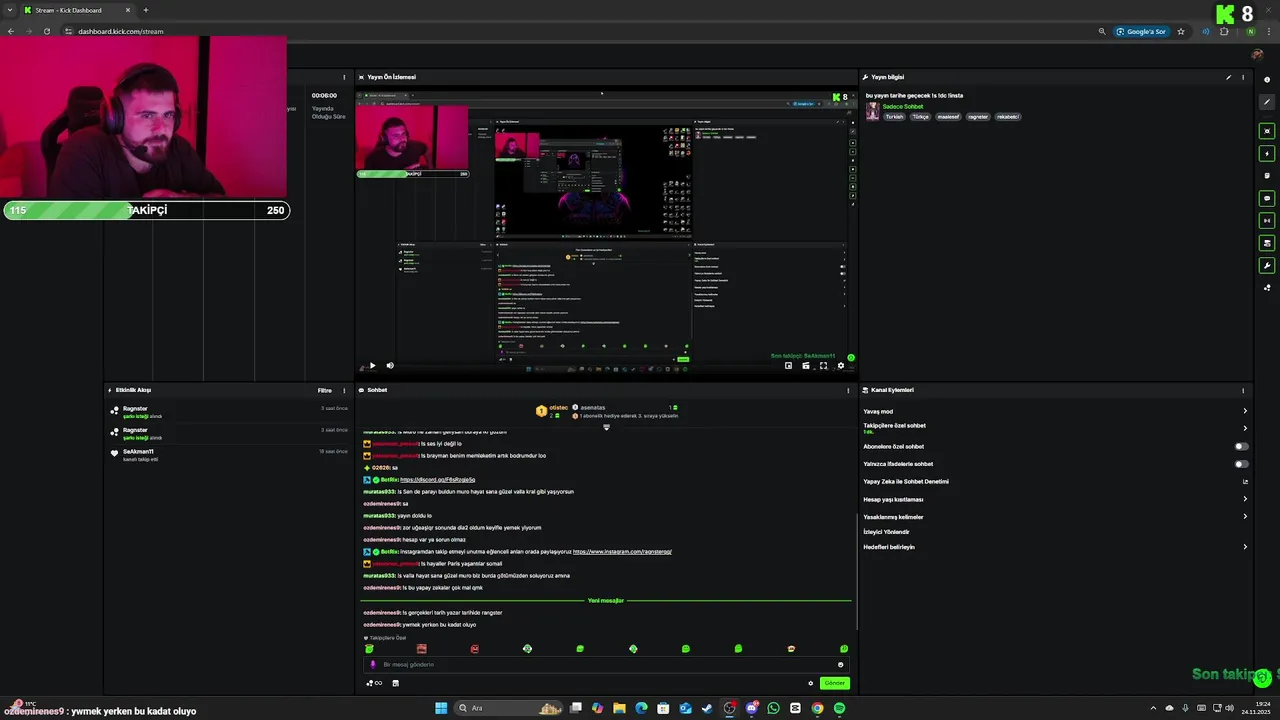
Task: Click the Yeni mesajlar divider to jump
Action: point(606,601)
